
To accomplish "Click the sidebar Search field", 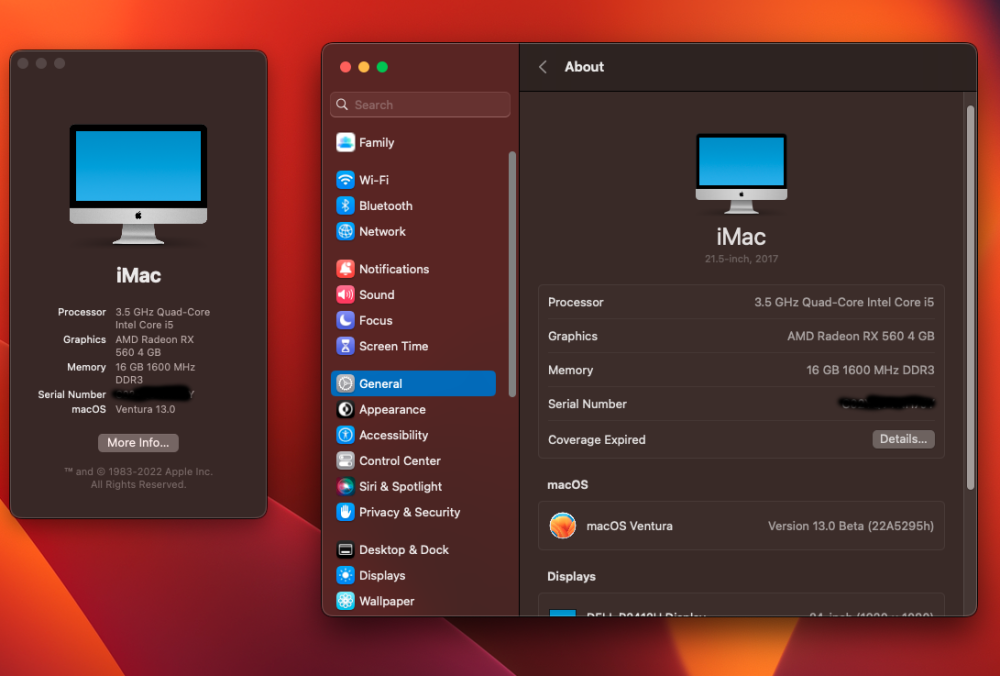I will [x=420, y=105].
